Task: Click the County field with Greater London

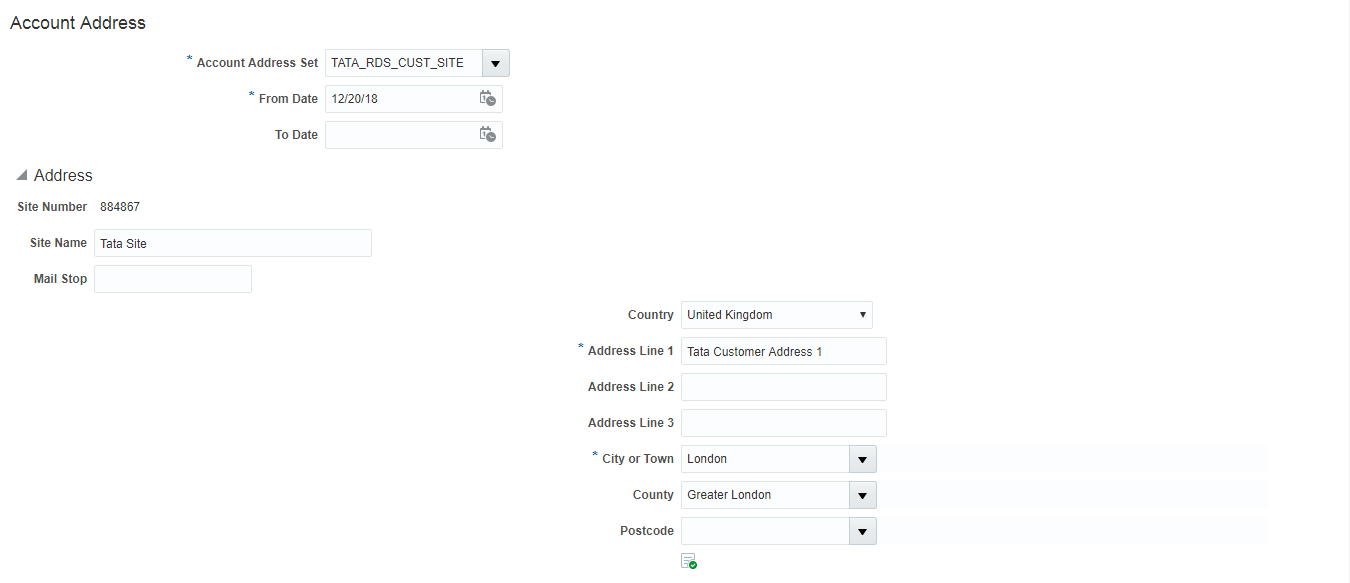Action: pos(765,495)
